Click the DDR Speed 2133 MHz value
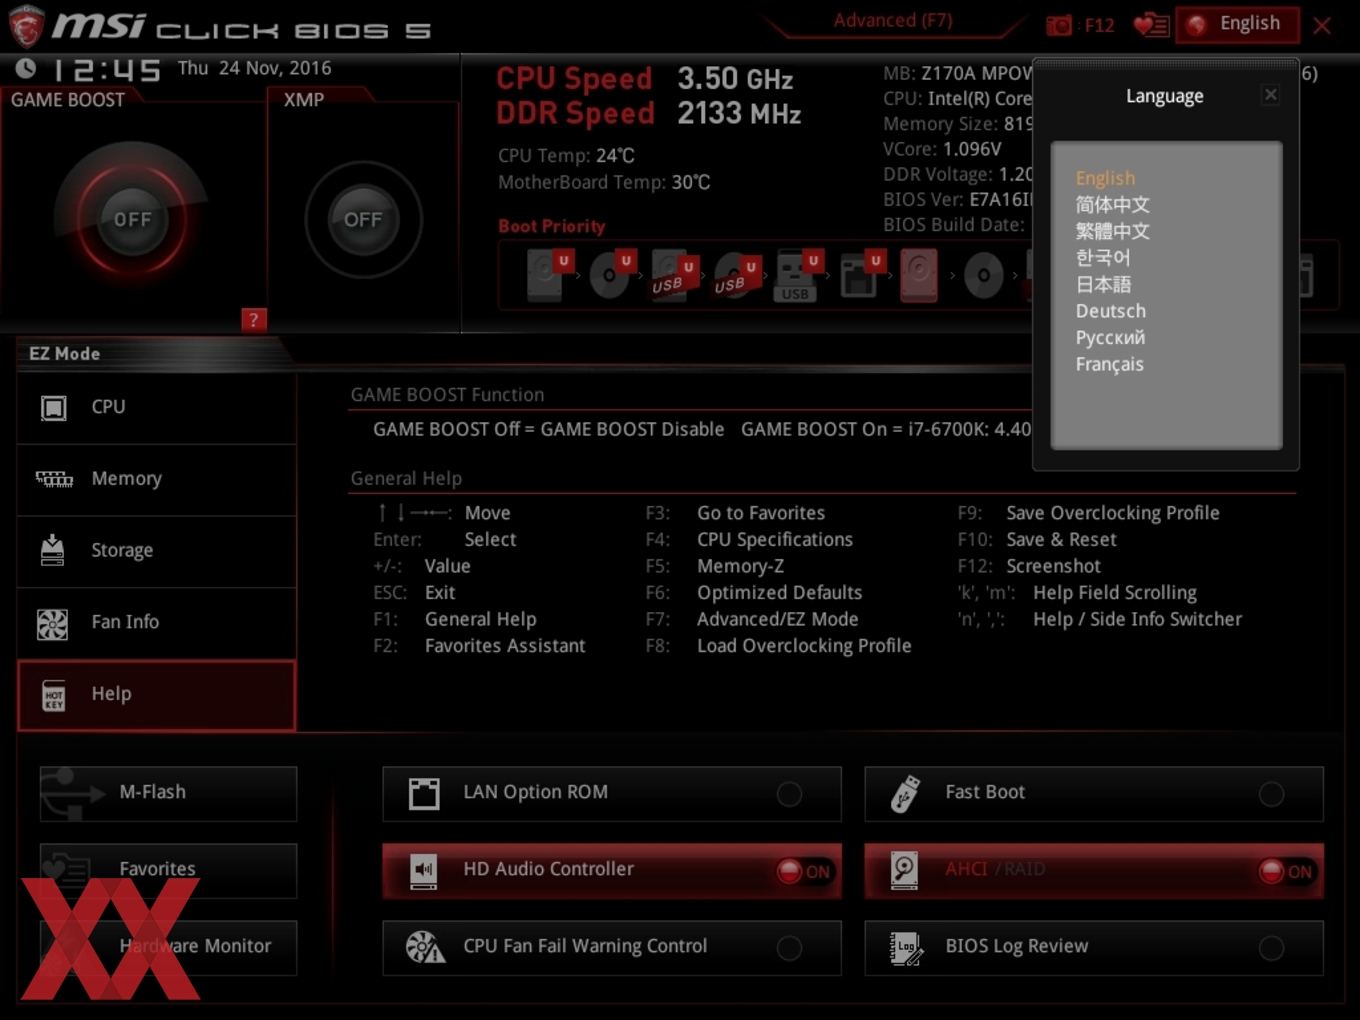 [739, 114]
